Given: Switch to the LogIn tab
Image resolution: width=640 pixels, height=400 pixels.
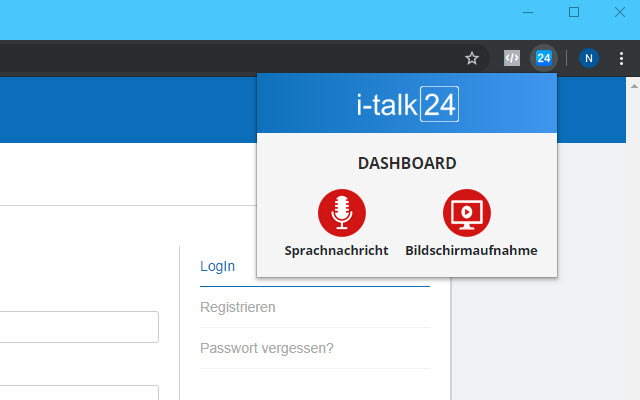Looking at the screenshot, I should coord(217,266).
